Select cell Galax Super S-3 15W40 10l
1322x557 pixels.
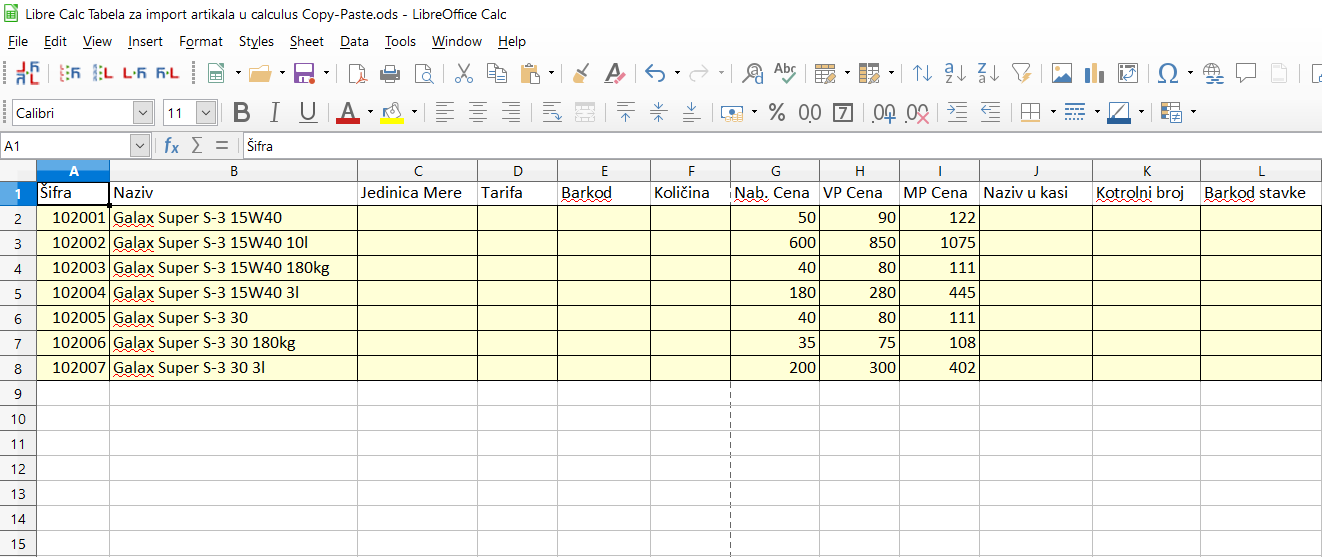coord(233,243)
